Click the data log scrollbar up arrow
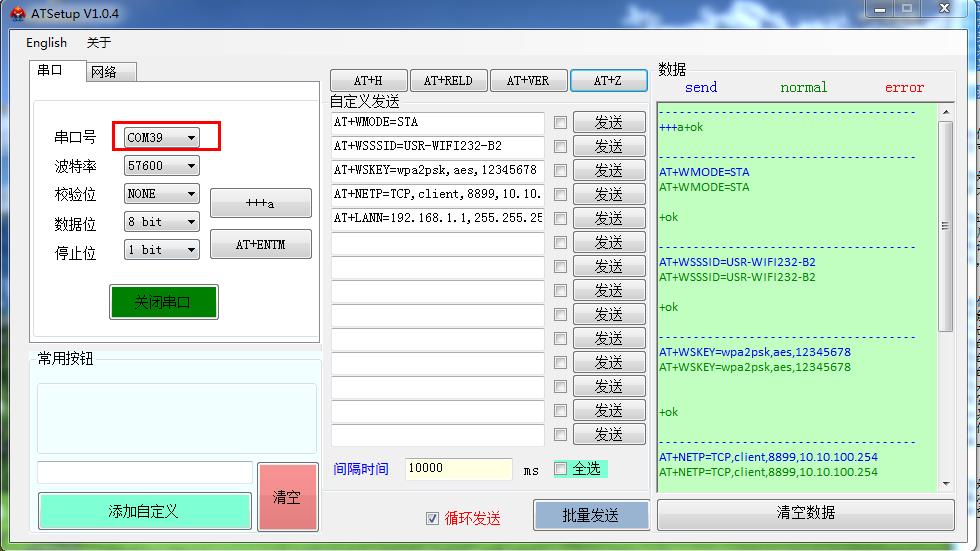 pos(946,112)
